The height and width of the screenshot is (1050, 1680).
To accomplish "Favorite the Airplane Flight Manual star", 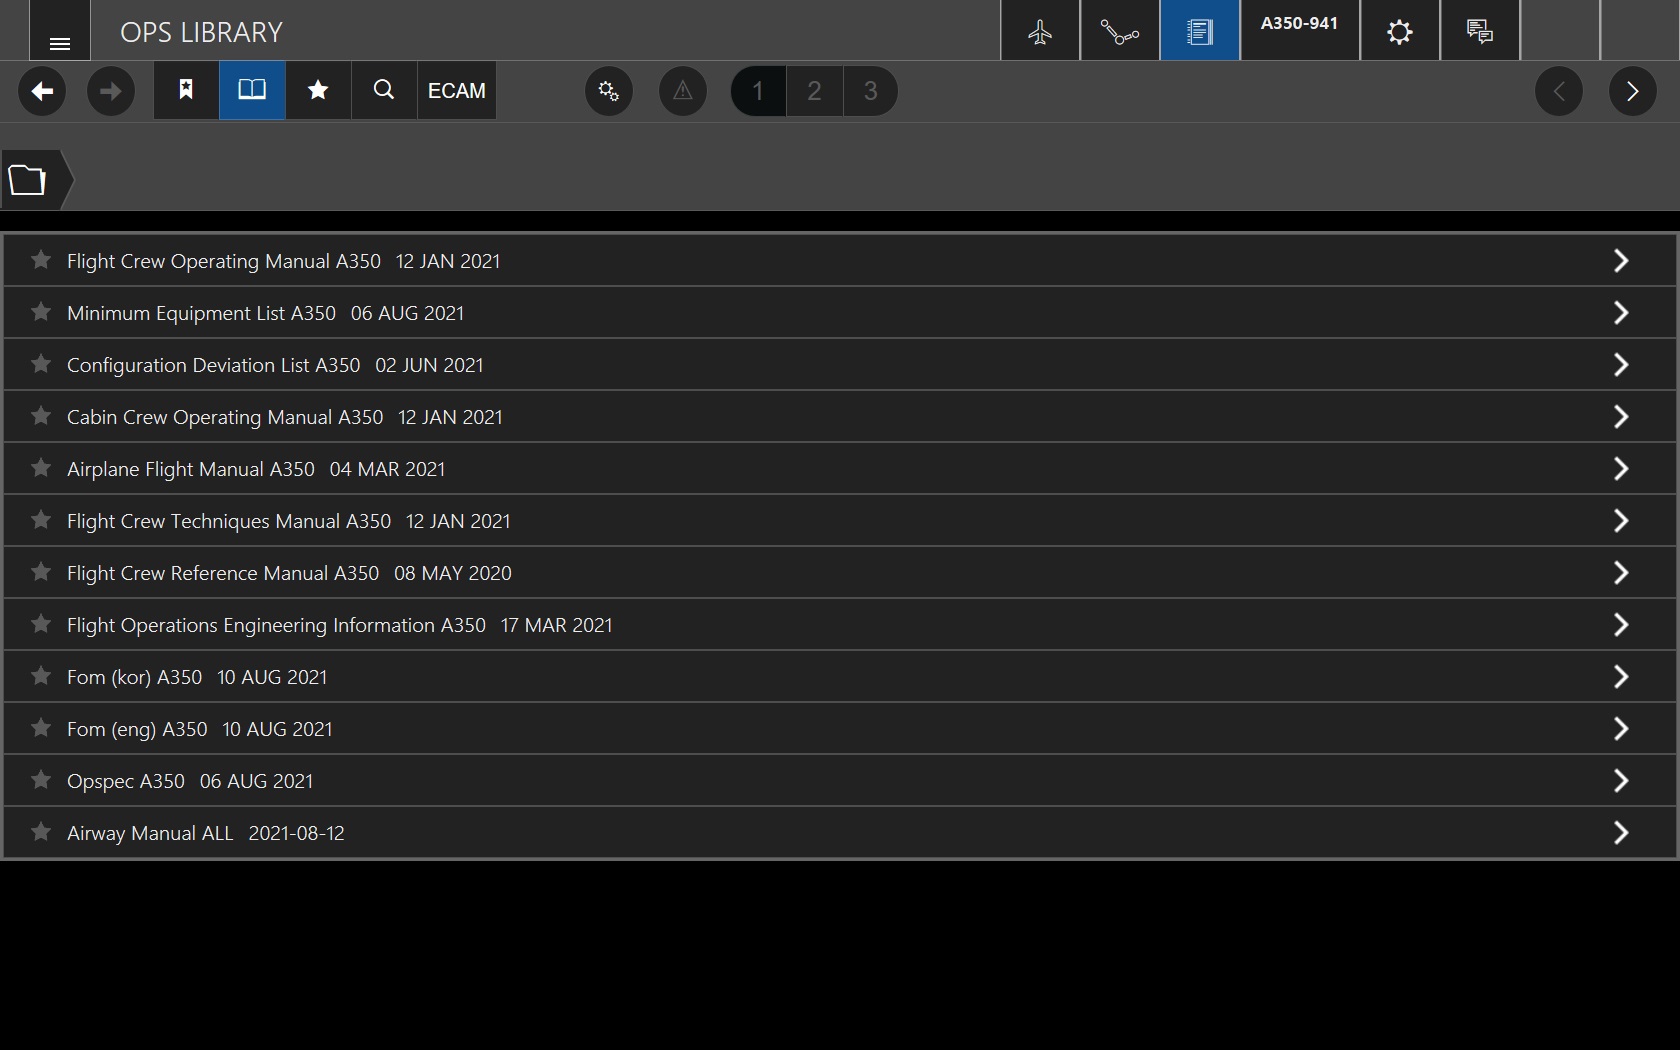I will pos(41,468).
